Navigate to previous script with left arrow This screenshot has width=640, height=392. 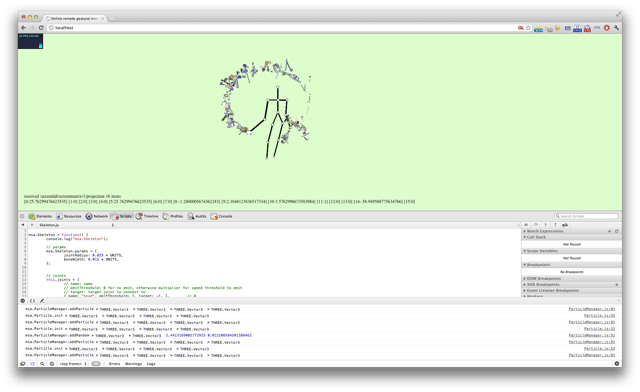click(x=23, y=225)
